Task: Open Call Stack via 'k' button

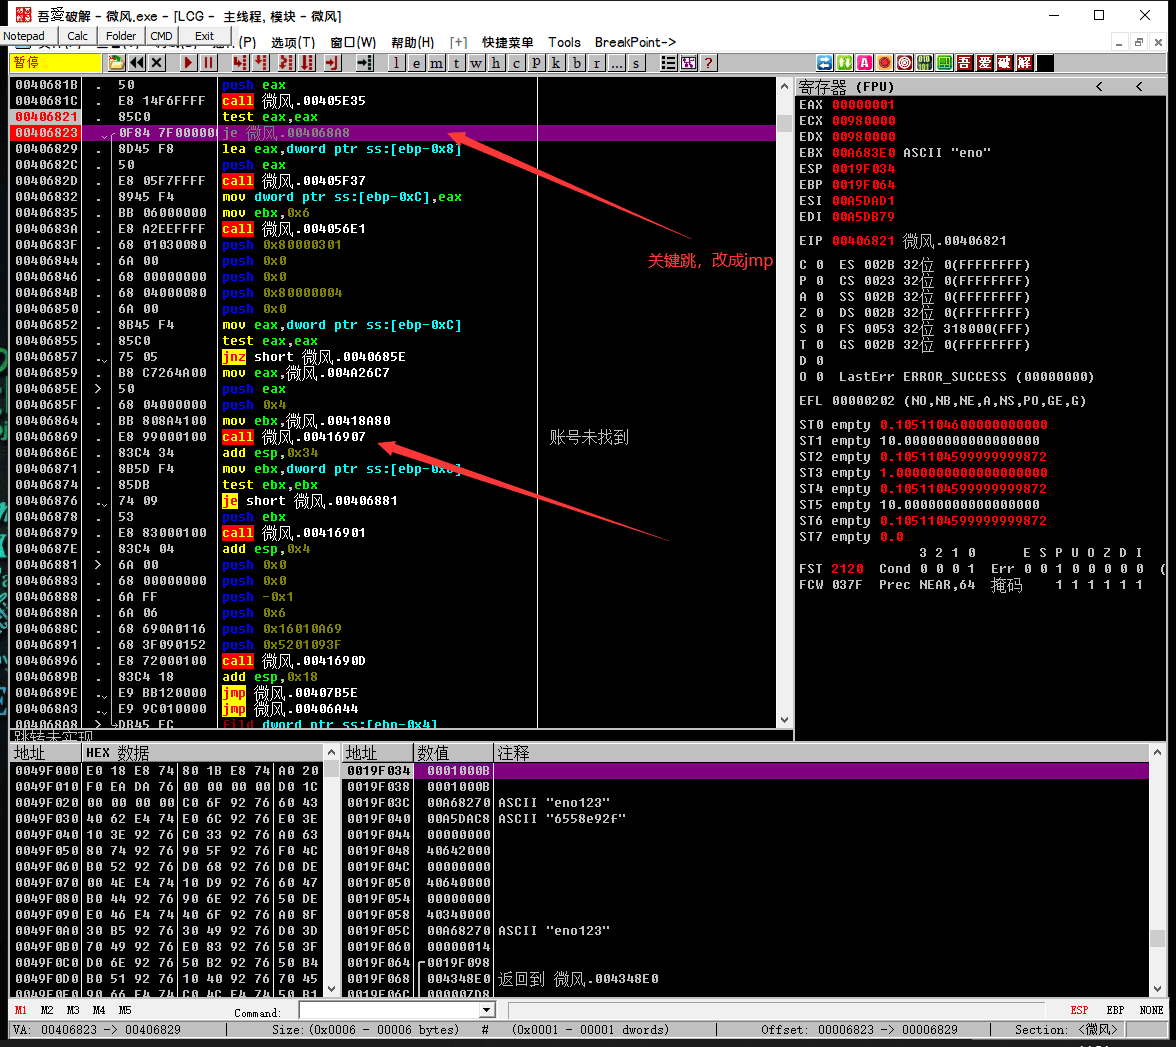Action: (556, 63)
